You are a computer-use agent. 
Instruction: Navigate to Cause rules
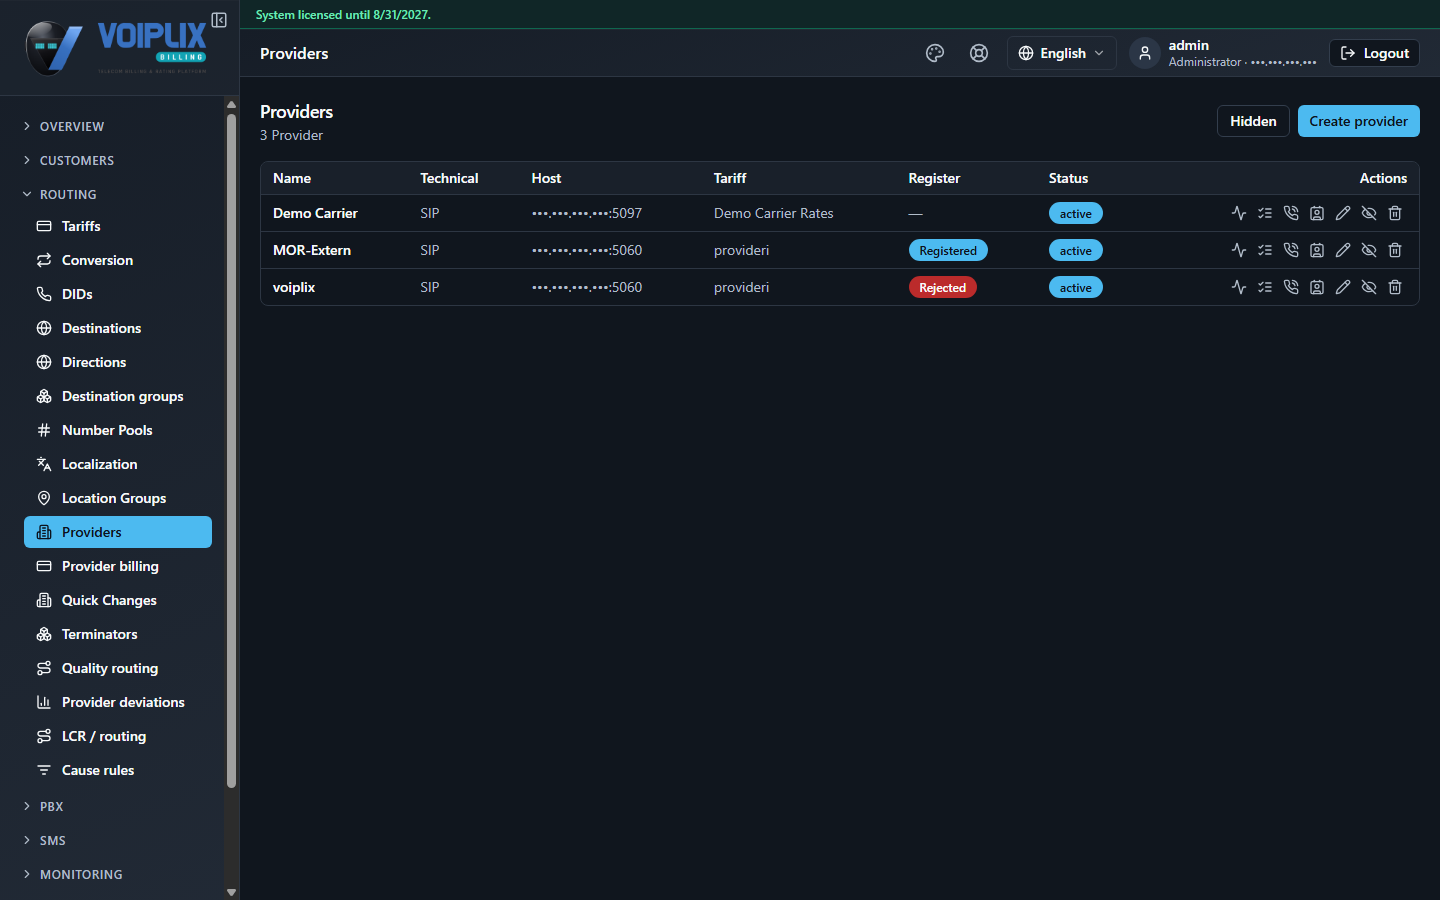tap(118, 770)
